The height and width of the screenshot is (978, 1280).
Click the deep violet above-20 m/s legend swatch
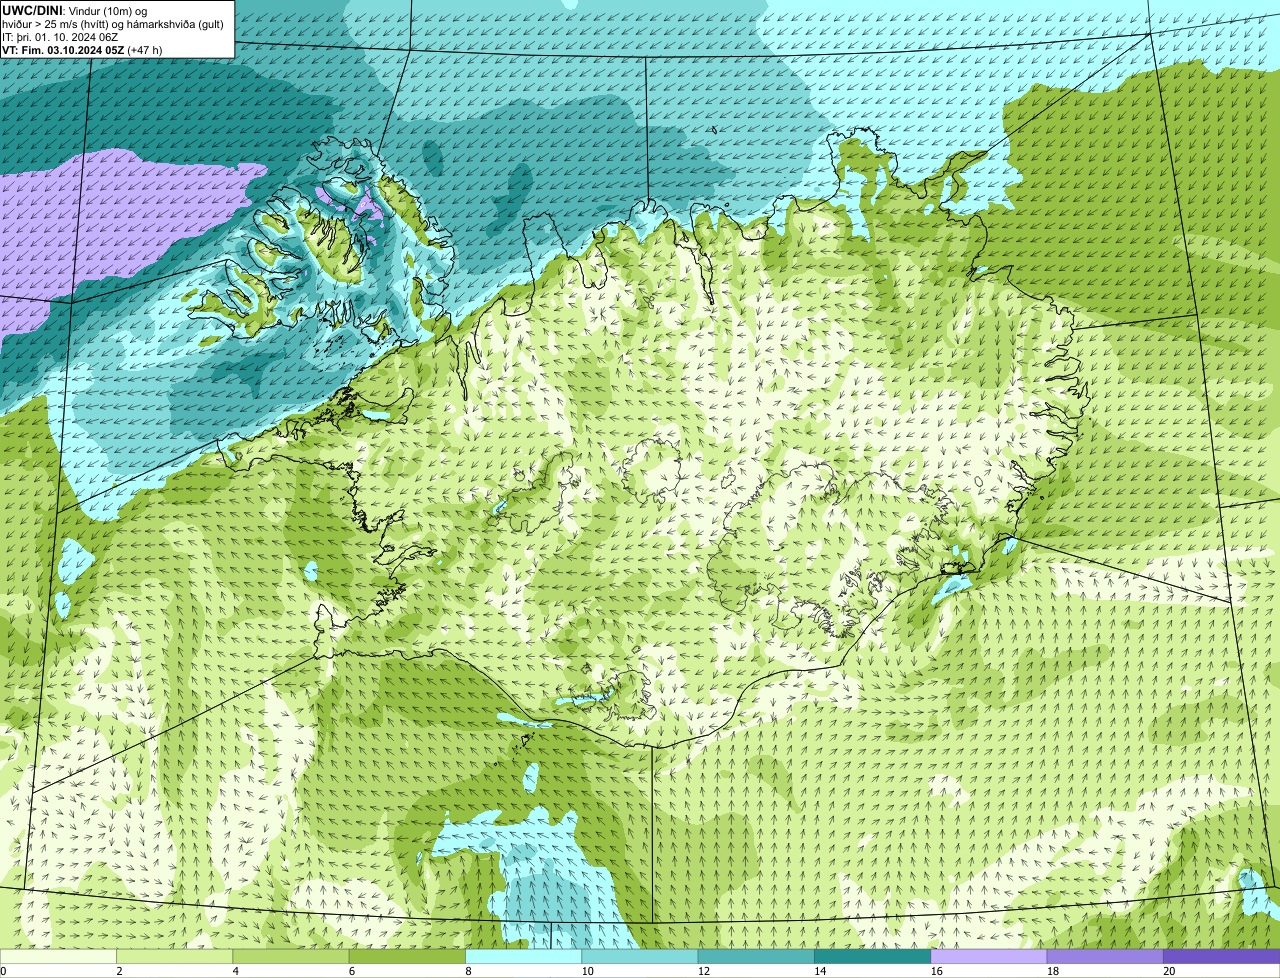pyautogui.click(x=1222, y=957)
